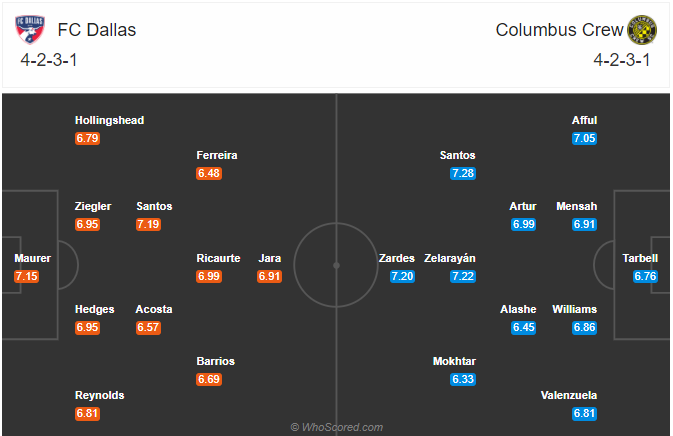Viewport: 673px width, 436px height.
Task: Click the Columbus Crew team crest
Action: click(x=642, y=30)
